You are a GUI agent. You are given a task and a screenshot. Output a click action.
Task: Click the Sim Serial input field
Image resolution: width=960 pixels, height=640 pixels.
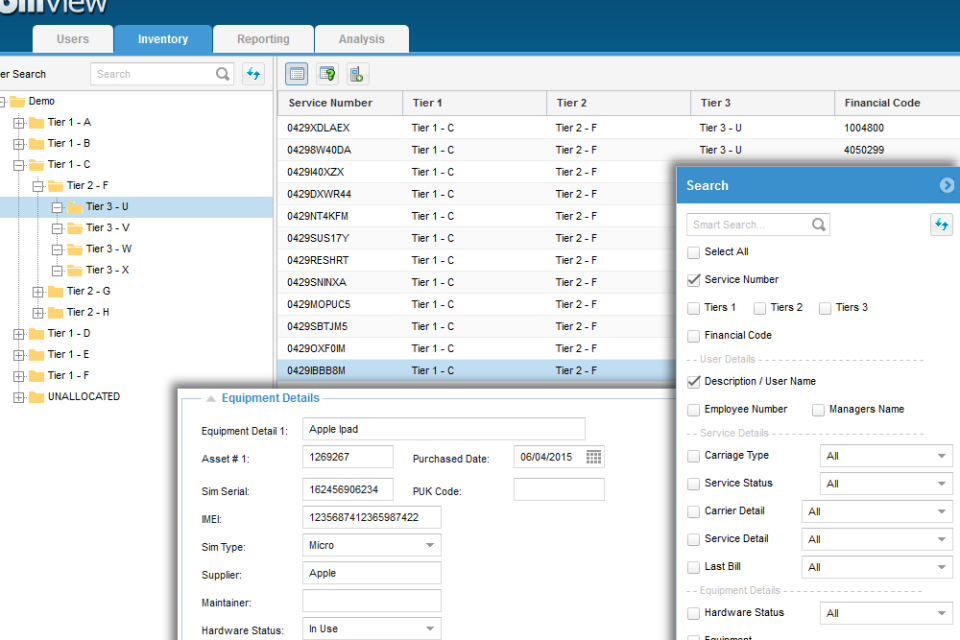(348, 489)
